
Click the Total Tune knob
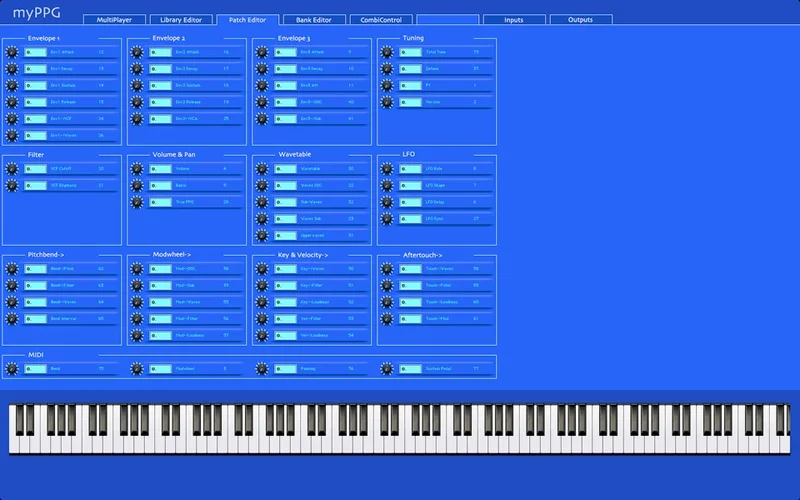[x=387, y=52]
